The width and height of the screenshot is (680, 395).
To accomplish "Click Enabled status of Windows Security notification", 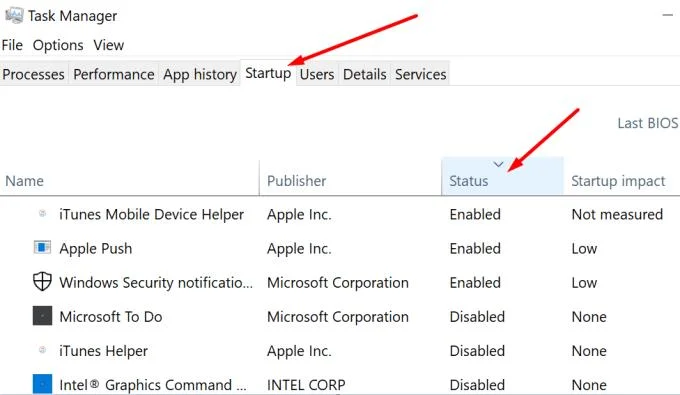I will [475, 283].
